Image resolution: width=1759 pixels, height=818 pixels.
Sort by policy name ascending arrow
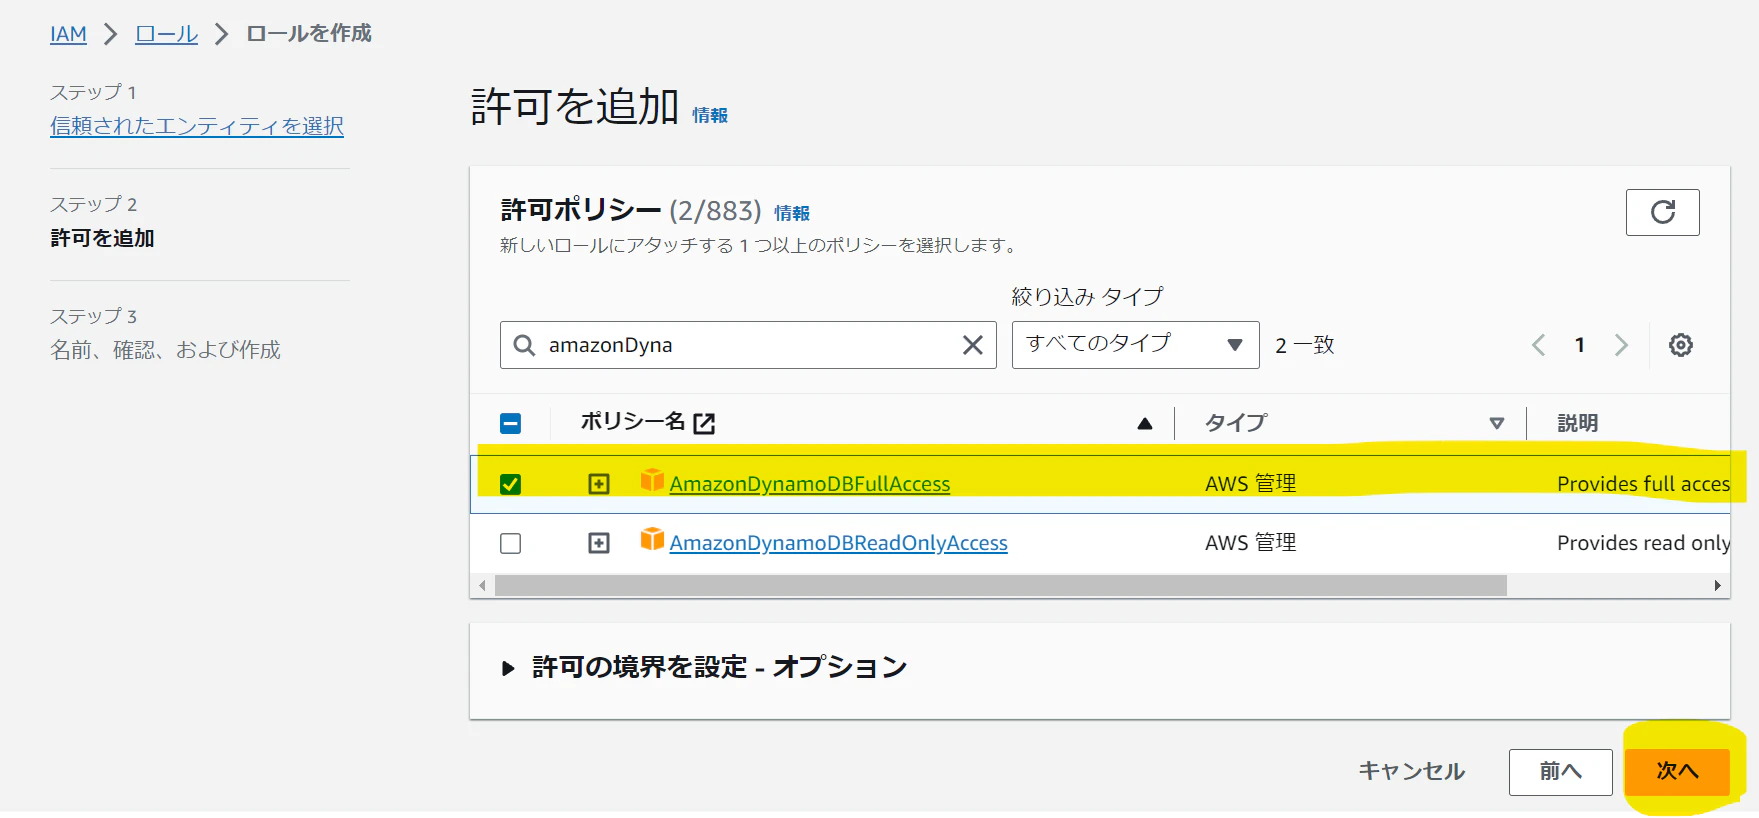pos(1145,424)
